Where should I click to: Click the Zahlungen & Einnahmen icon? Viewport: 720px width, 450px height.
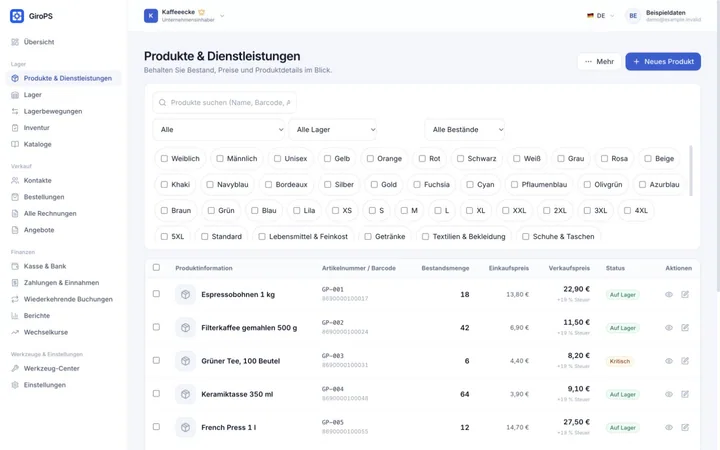pos(15,283)
